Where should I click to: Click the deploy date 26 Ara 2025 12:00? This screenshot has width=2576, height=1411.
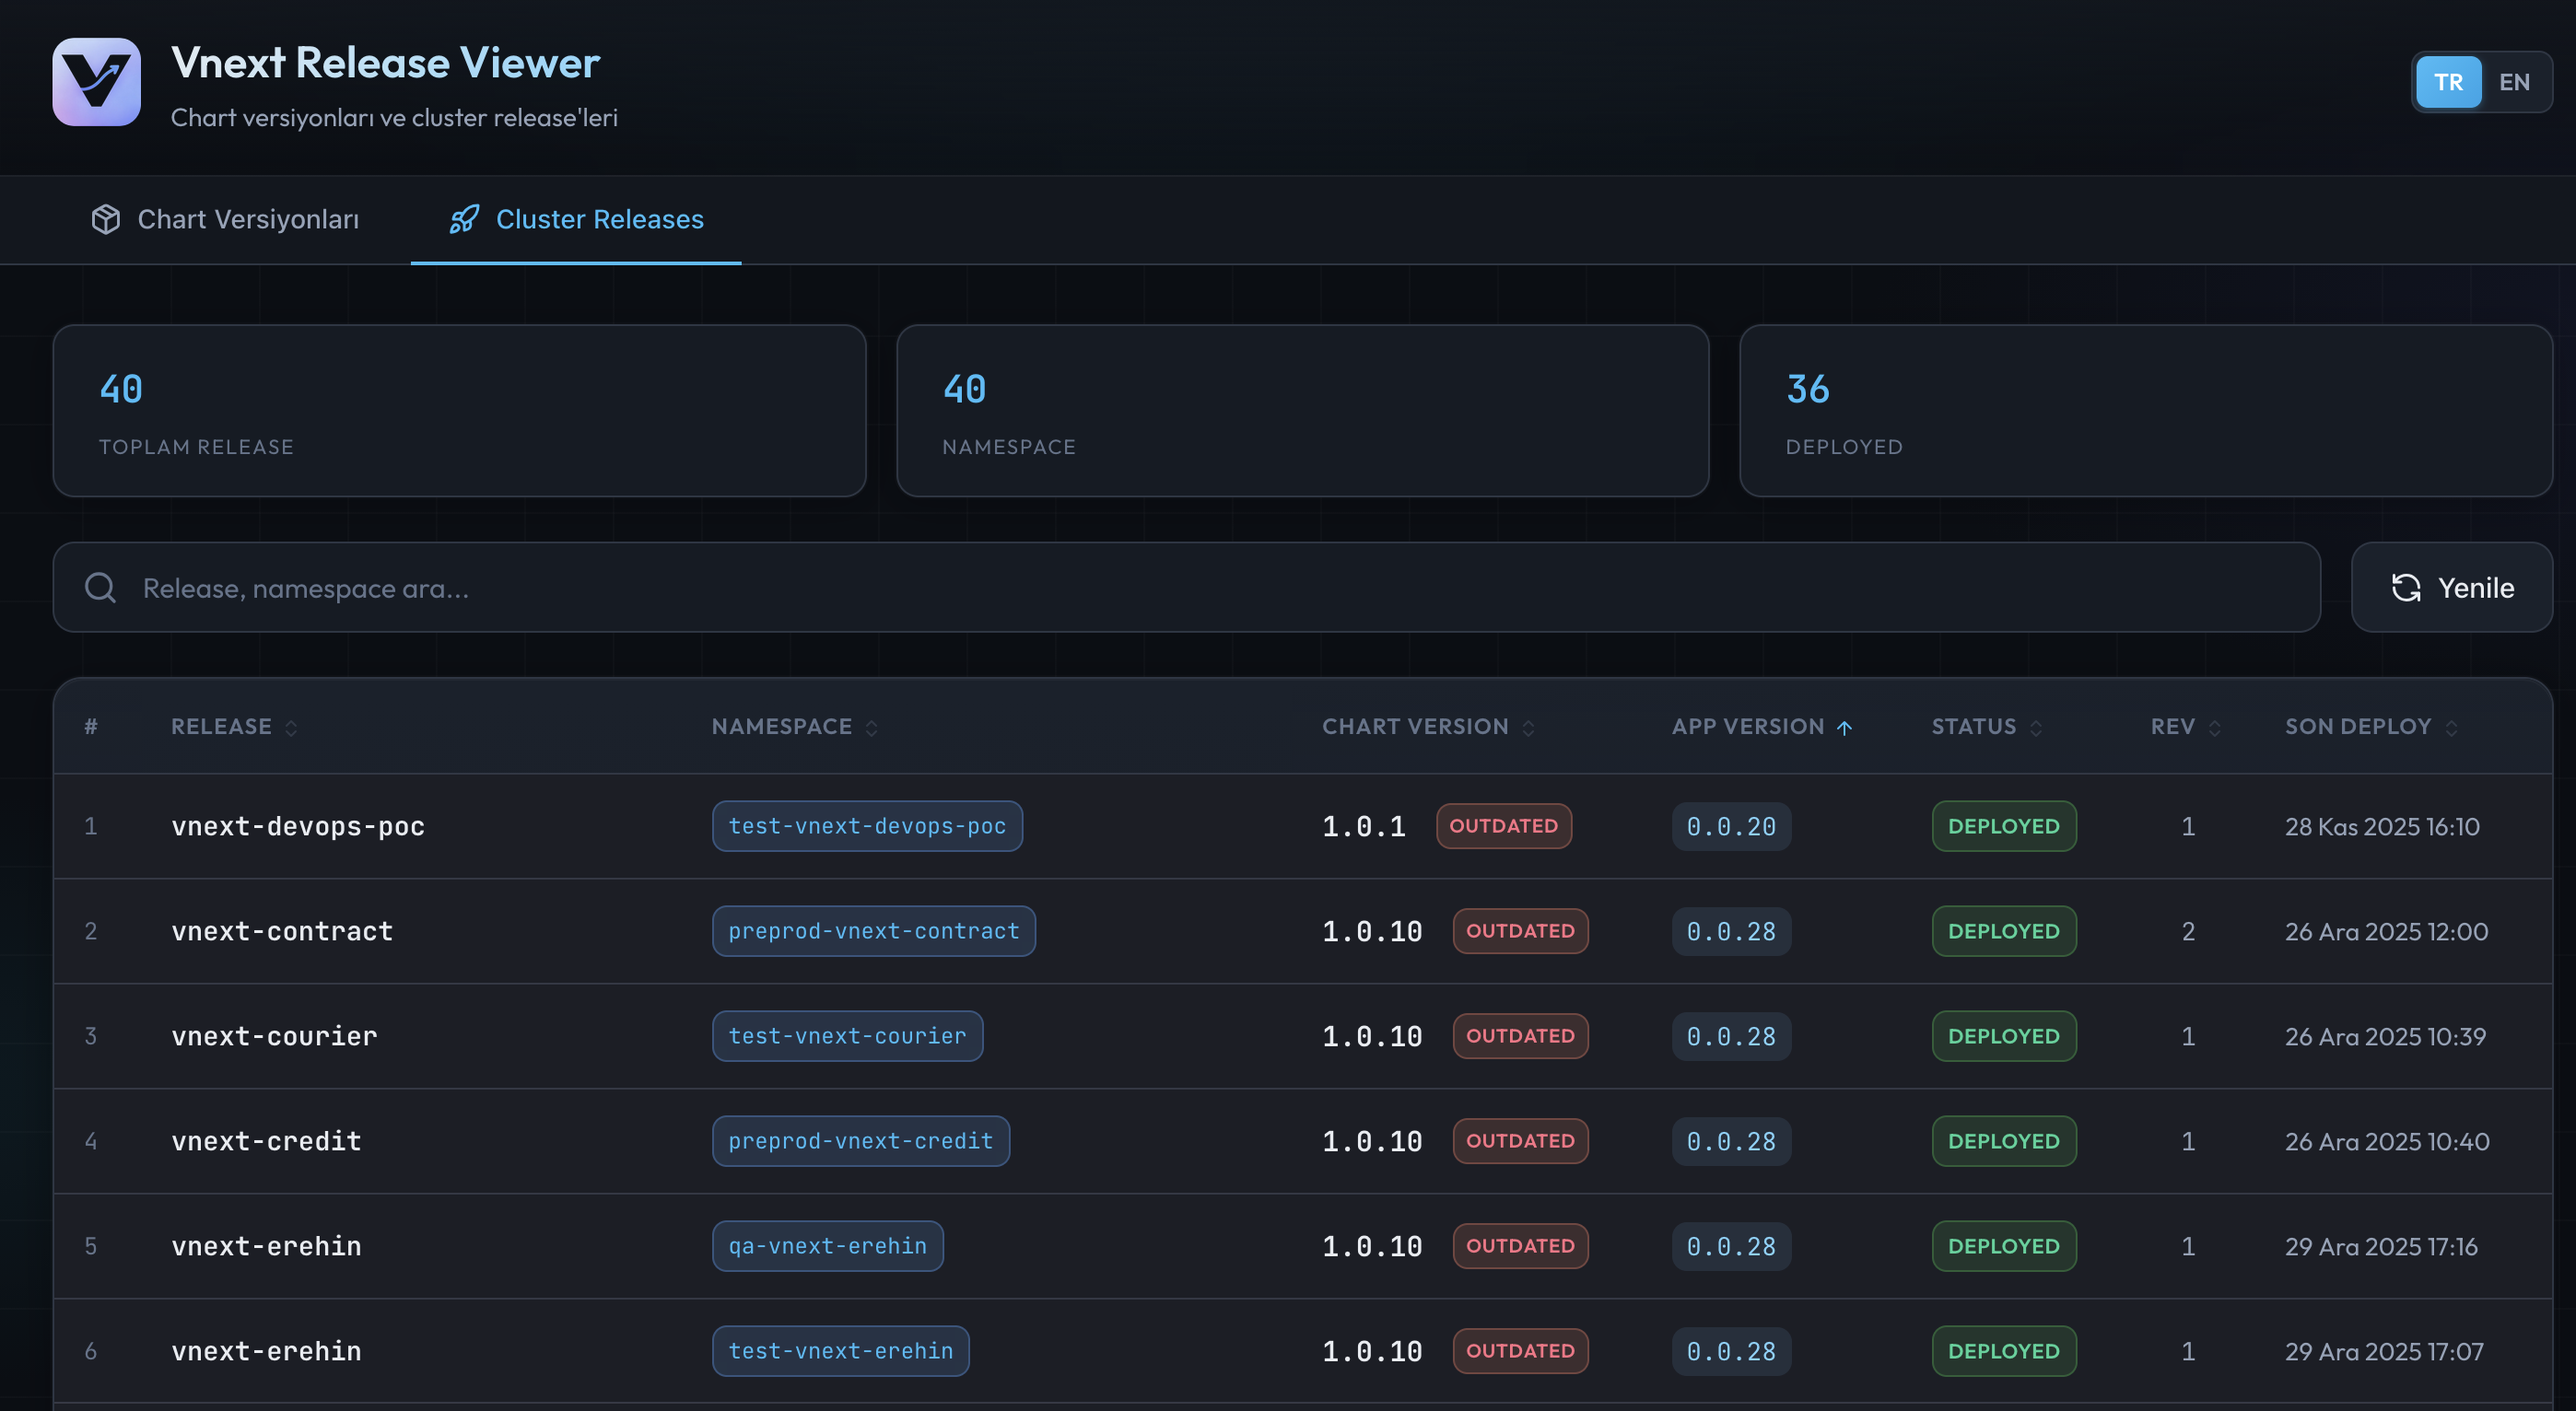[x=2386, y=931]
